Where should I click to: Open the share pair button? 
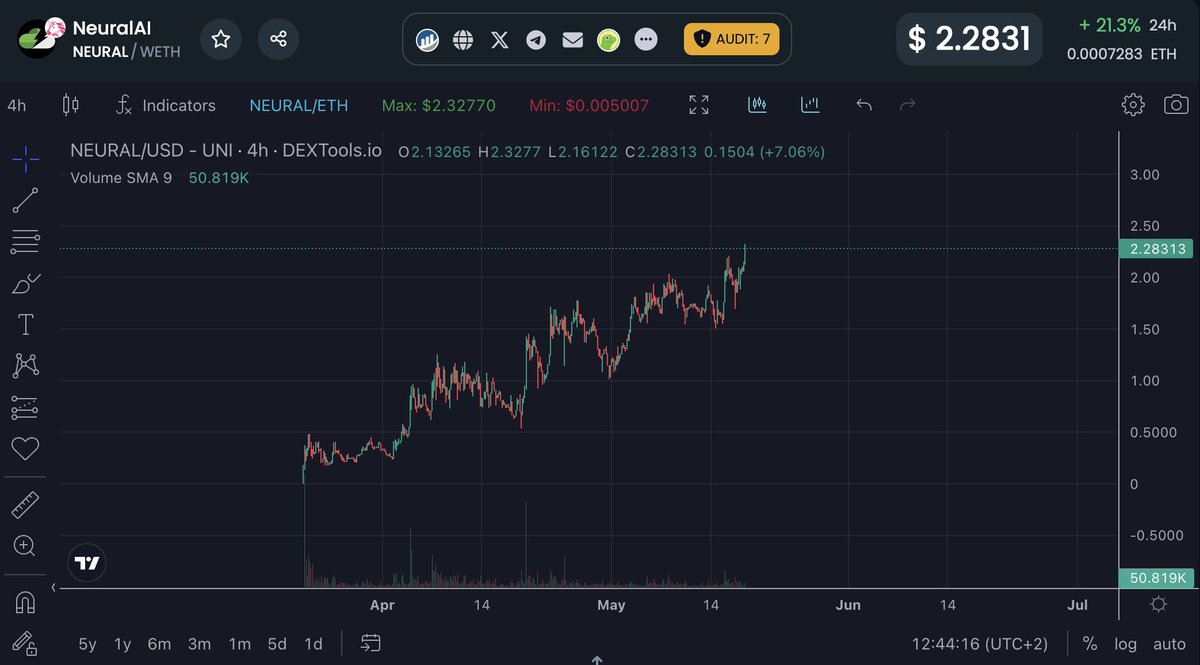pos(278,39)
